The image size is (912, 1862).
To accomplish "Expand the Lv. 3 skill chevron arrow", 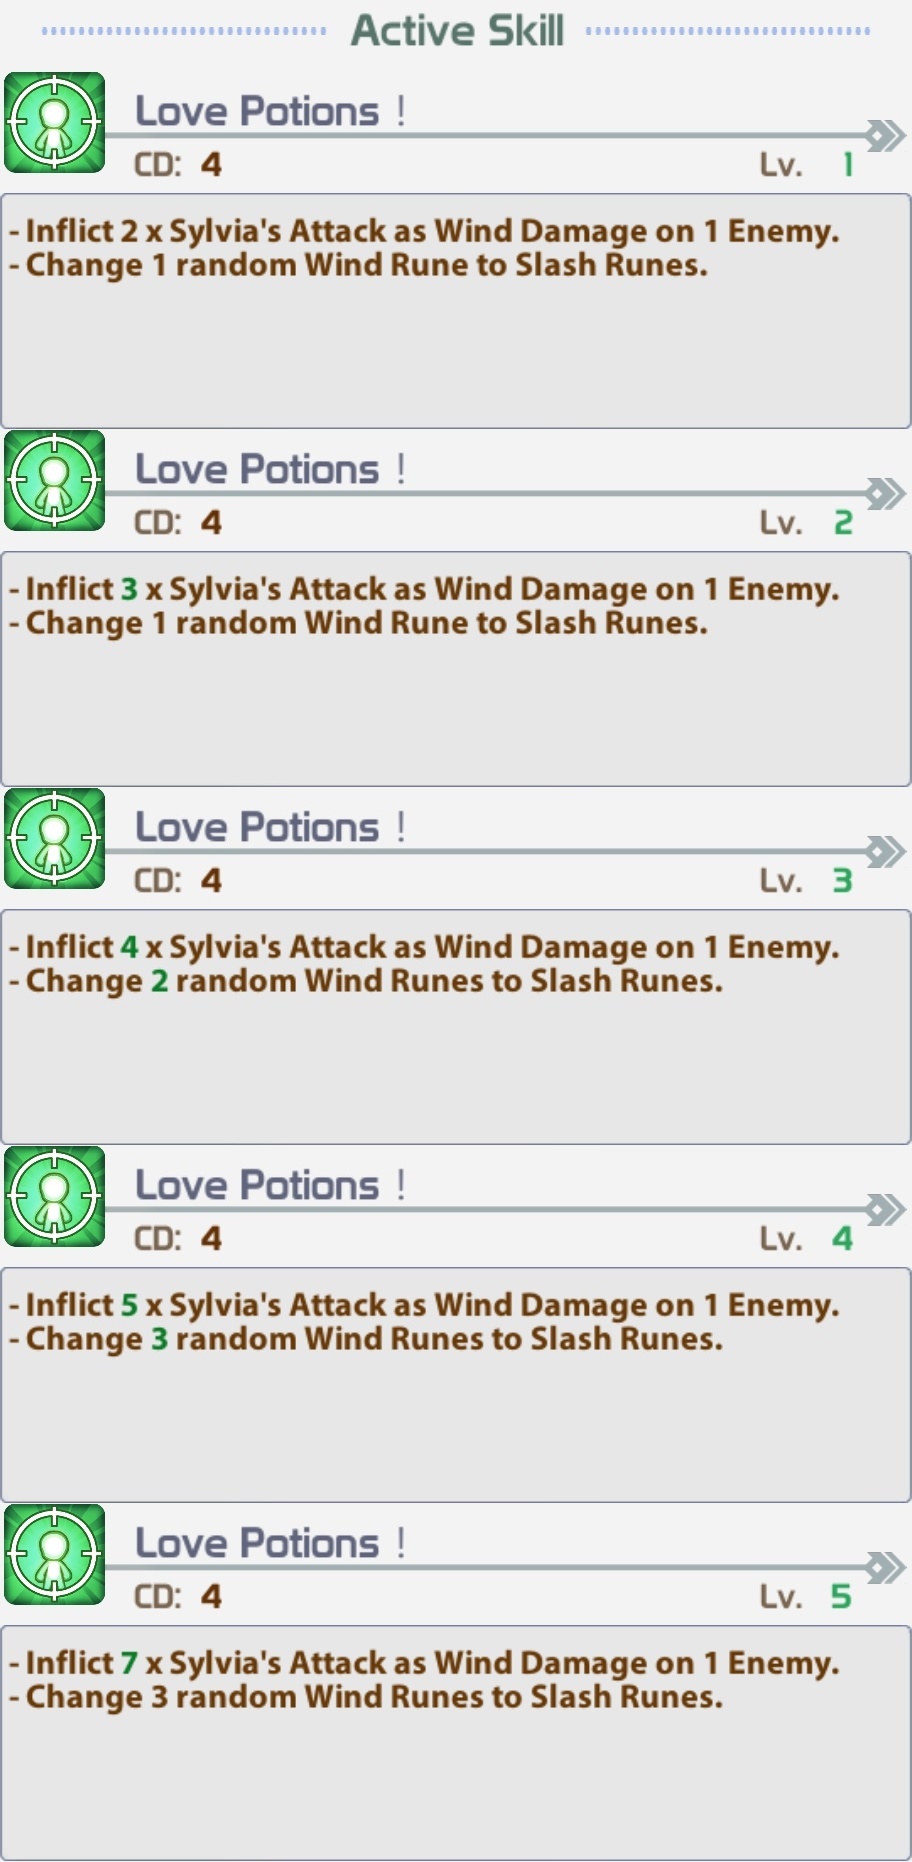I will [x=885, y=851].
